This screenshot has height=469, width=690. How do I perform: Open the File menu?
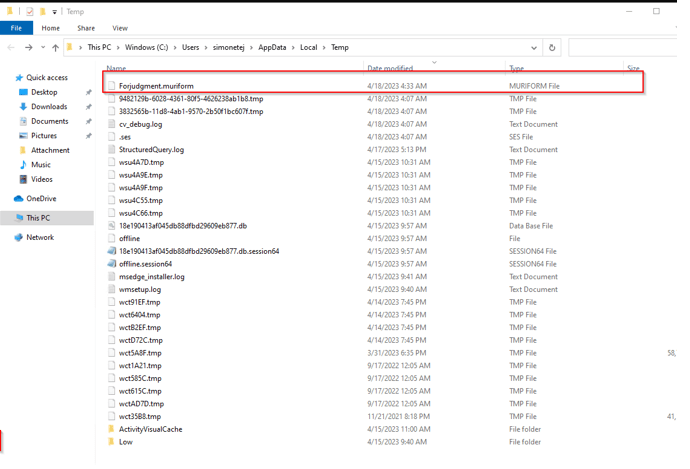pos(16,28)
